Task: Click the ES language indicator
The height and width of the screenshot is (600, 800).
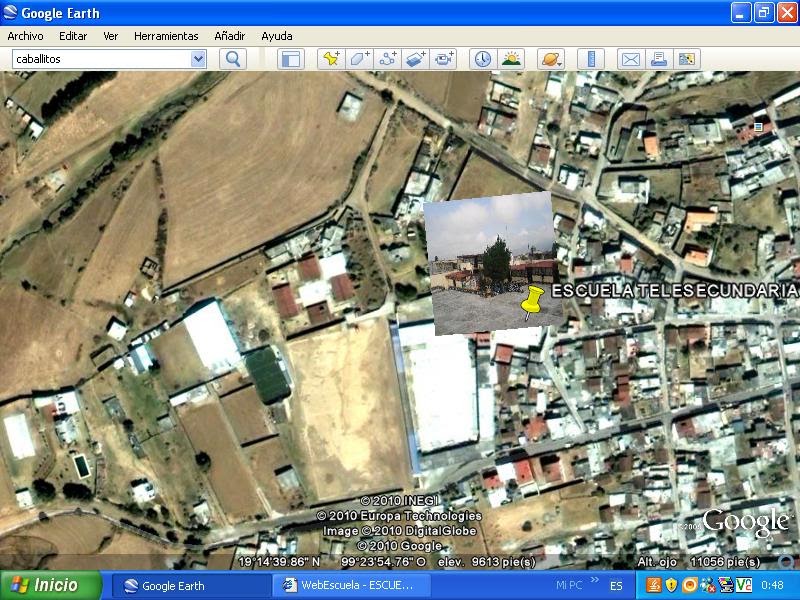Action: pyautogui.click(x=616, y=586)
